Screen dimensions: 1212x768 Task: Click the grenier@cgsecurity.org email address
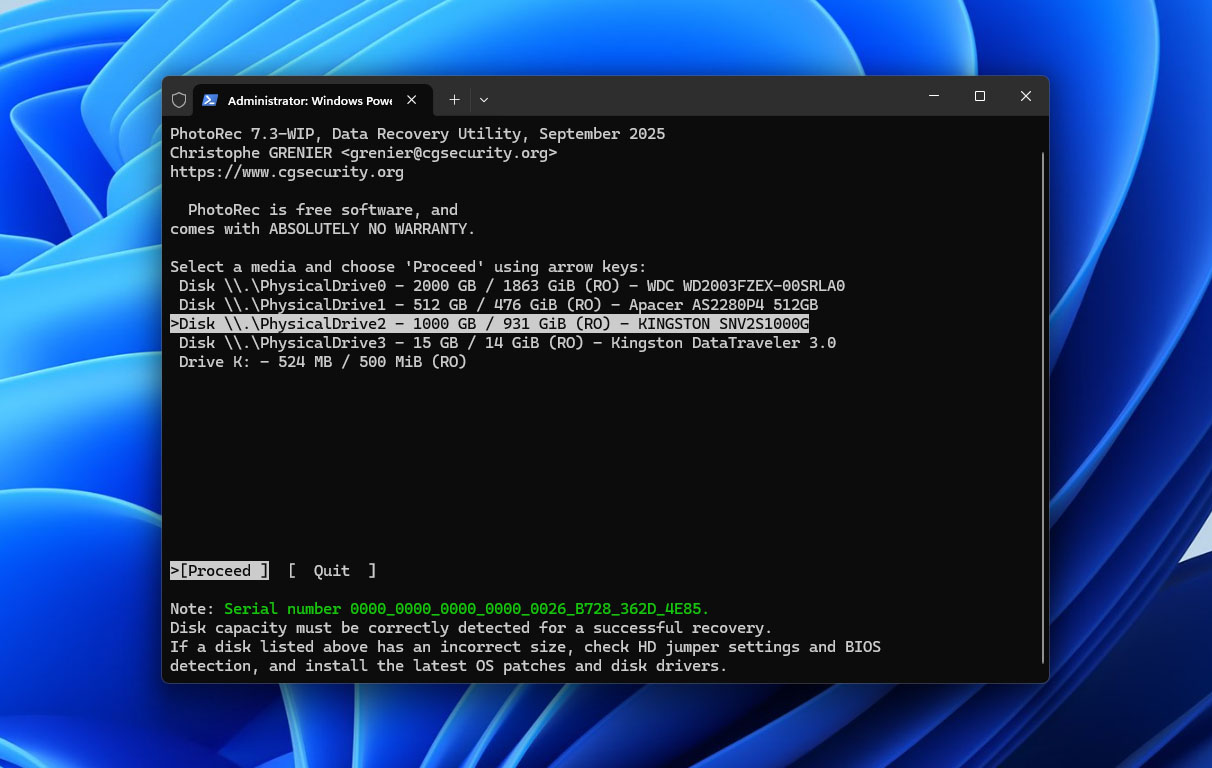pyautogui.click(x=449, y=153)
